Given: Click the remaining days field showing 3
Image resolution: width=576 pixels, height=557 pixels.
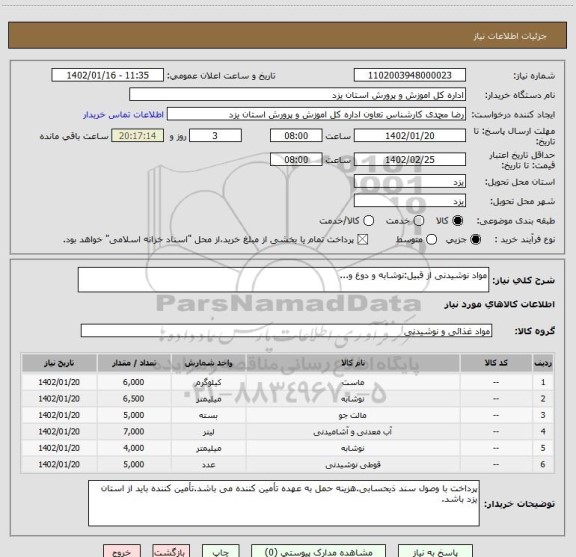Looking at the screenshot, I should (x=215, y=136).
